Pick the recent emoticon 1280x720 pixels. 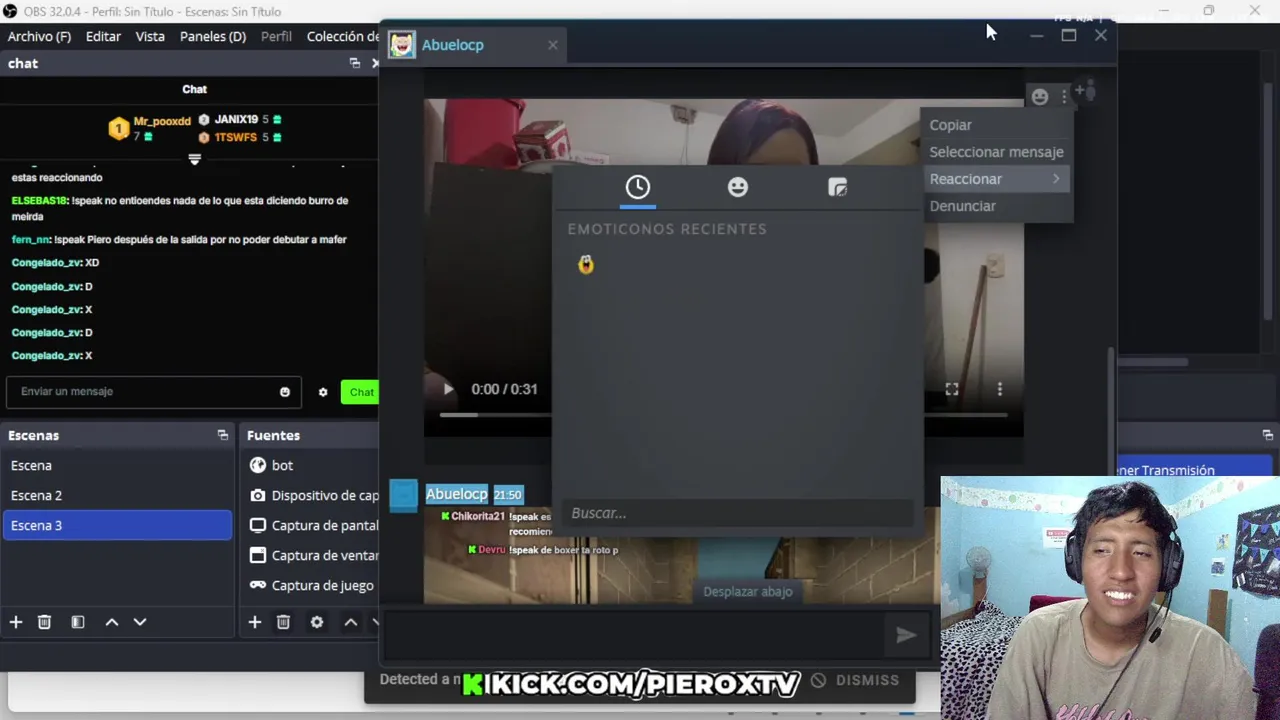click(x=586, y=264)
